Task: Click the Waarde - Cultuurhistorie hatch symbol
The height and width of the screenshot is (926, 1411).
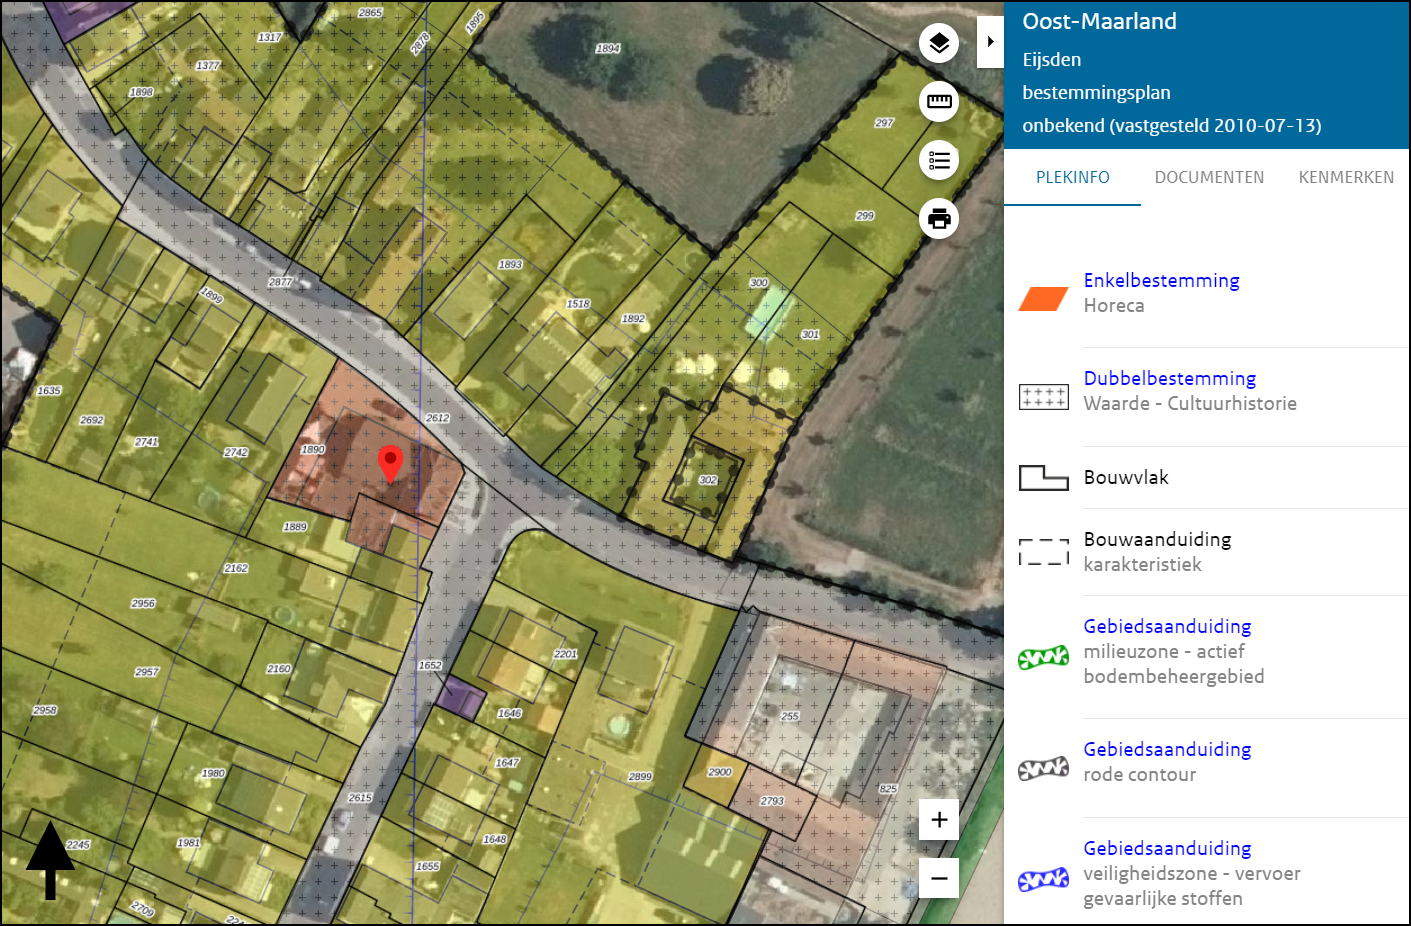Action: coord(1043,397)
